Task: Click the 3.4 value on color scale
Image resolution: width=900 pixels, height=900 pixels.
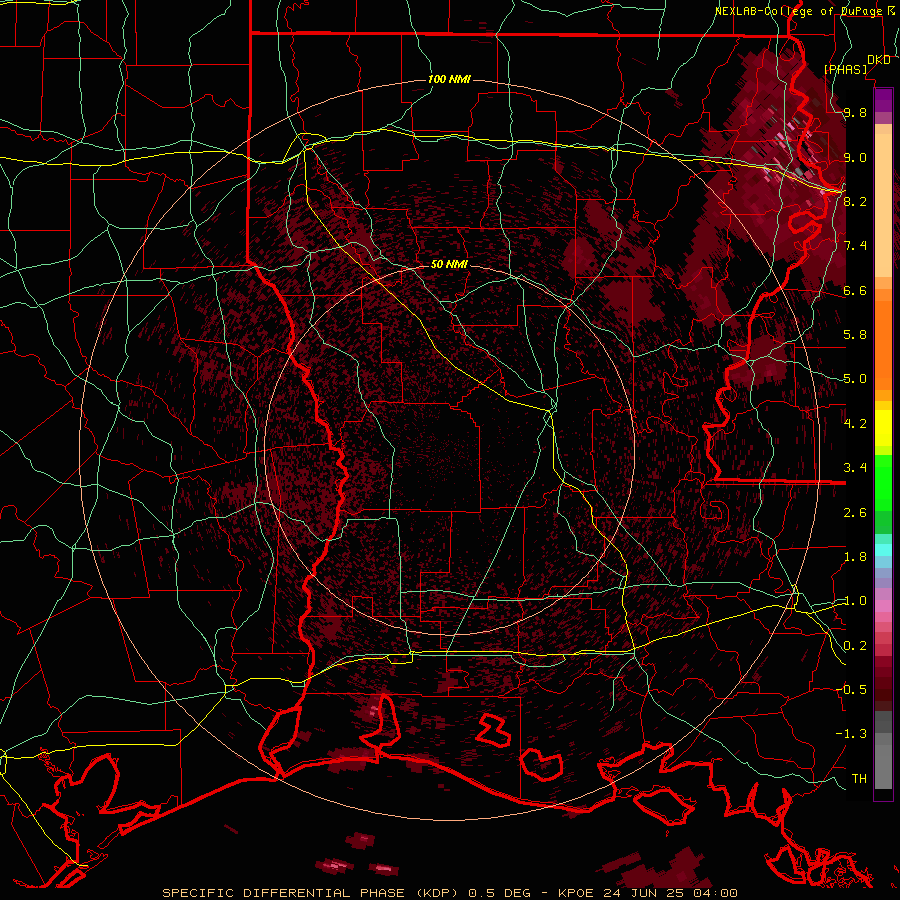Action: coord(855,468)
